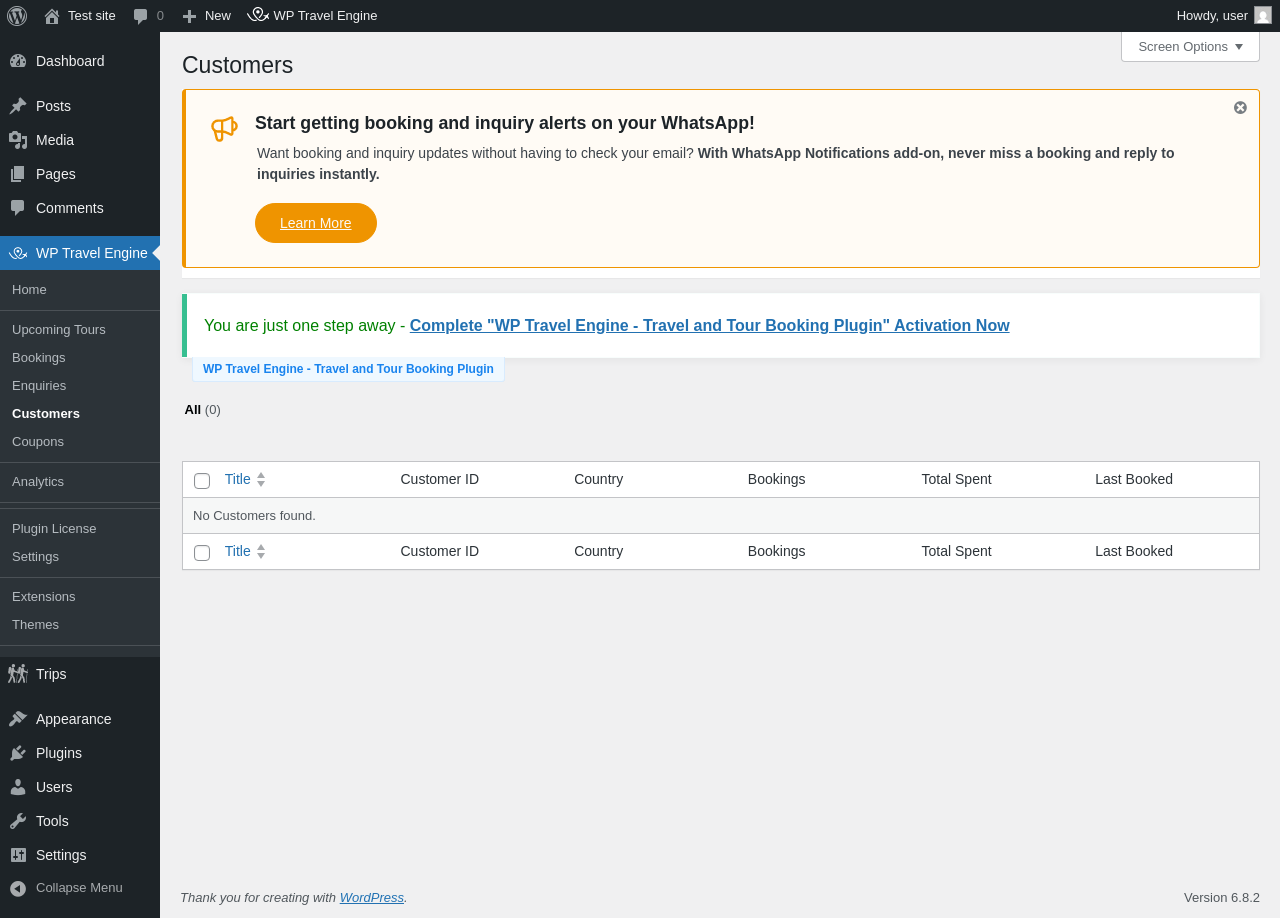Click the Pages icon in sidebar
Screen dimensions: 1280x918
pyautogui.click(x=18, y=174)
